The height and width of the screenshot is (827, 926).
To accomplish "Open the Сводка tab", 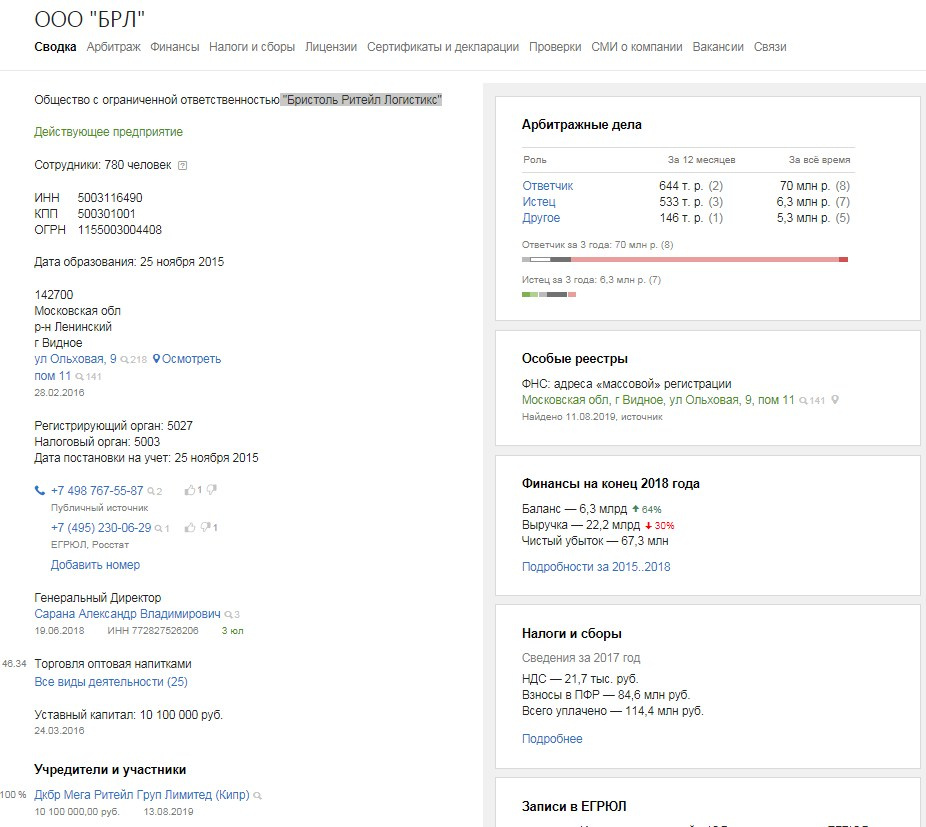I will click(x=55, y=47).
